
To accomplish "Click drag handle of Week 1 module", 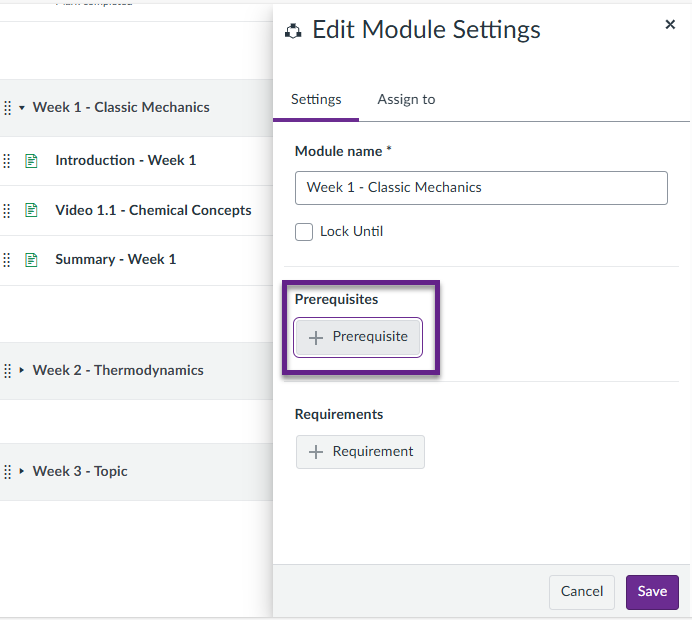I will [x=8, y=108].
